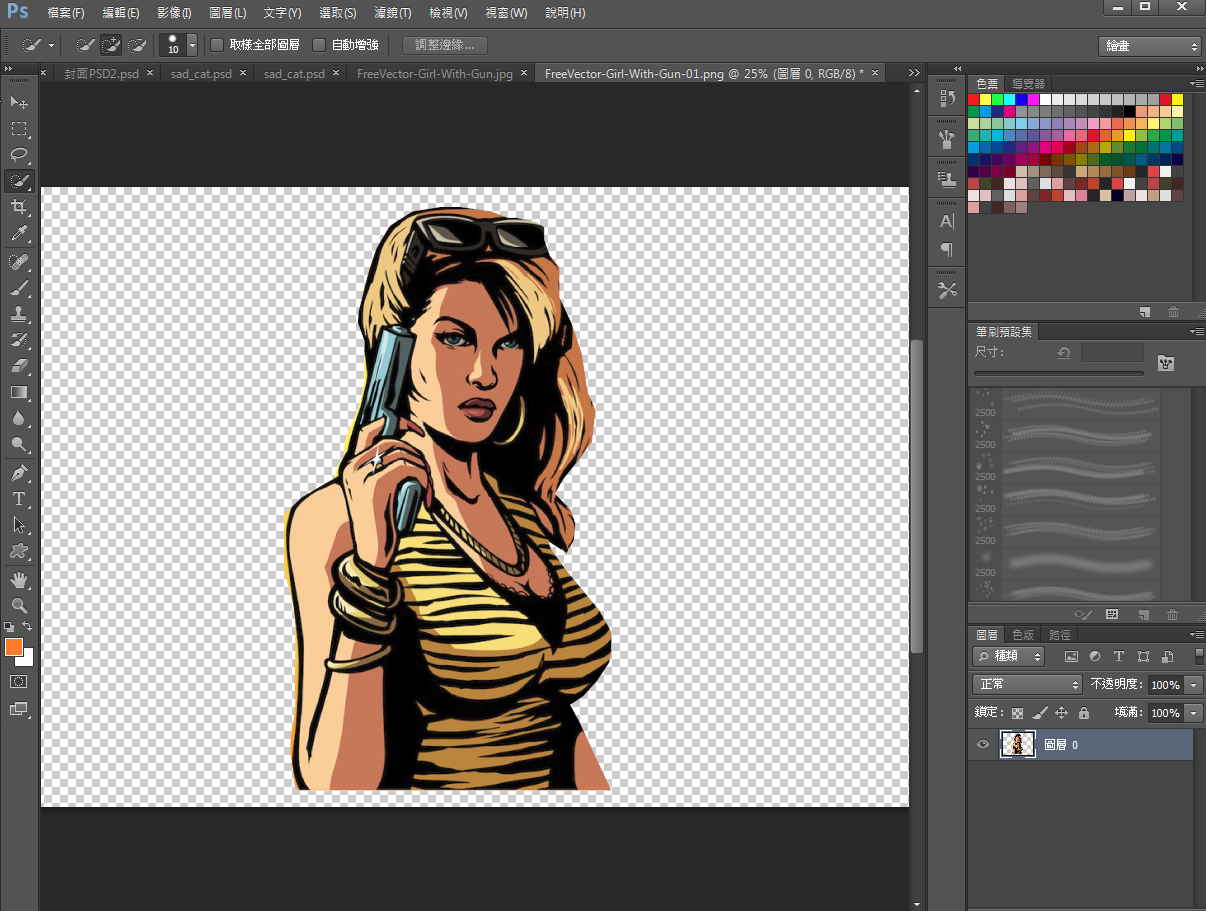Open the Brush Presets dock icon

click(x=947, y=138)
